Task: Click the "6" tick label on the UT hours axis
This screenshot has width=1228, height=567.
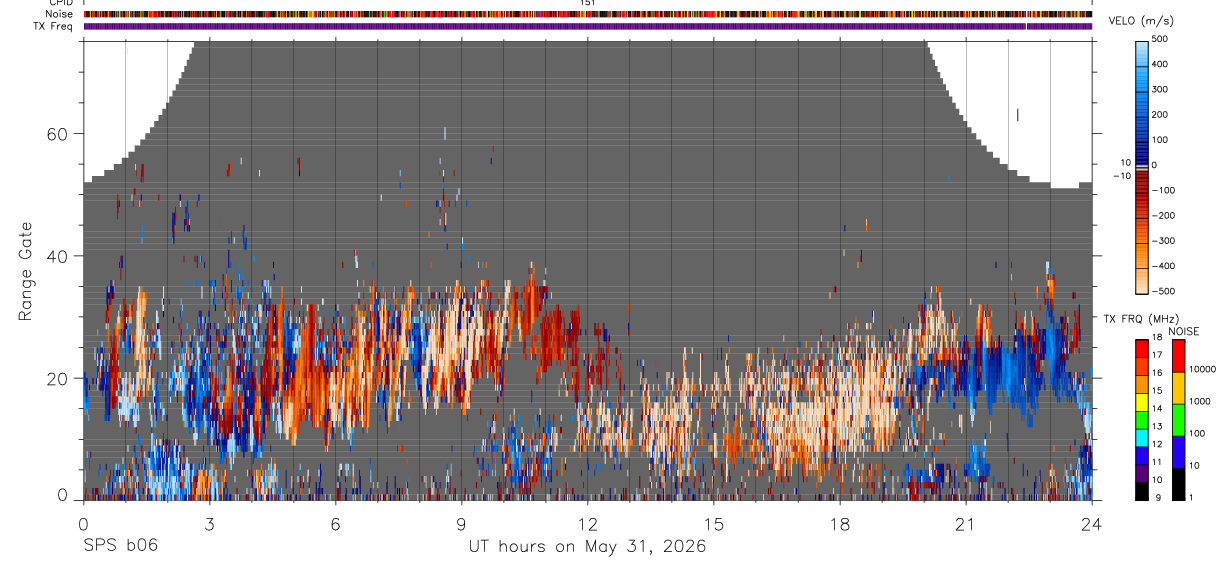Action: pyautogui.click(x=335, y=523)
